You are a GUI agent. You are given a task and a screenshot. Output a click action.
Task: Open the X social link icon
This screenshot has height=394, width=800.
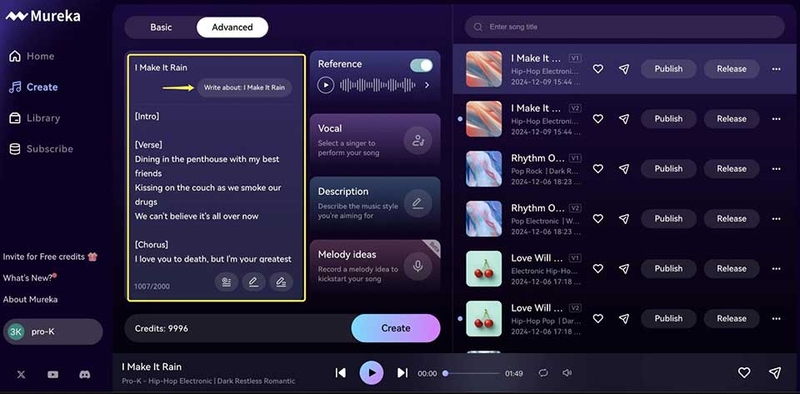coord(21,375)
